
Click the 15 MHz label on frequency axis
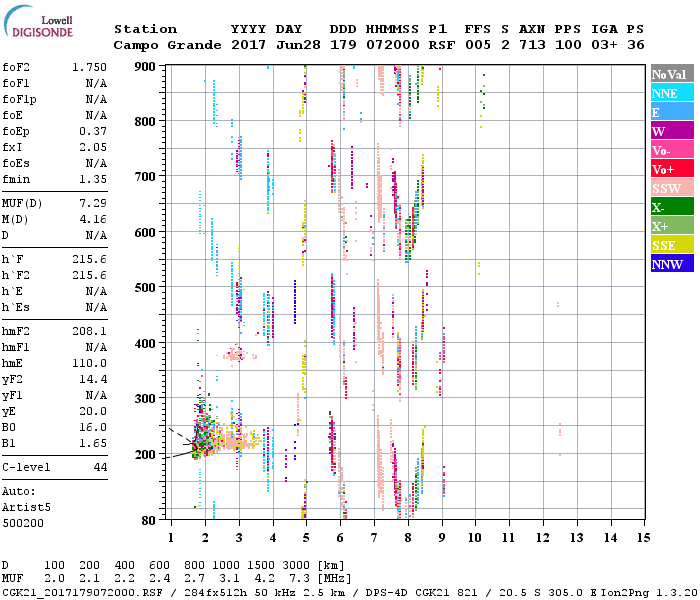(643, 538)
